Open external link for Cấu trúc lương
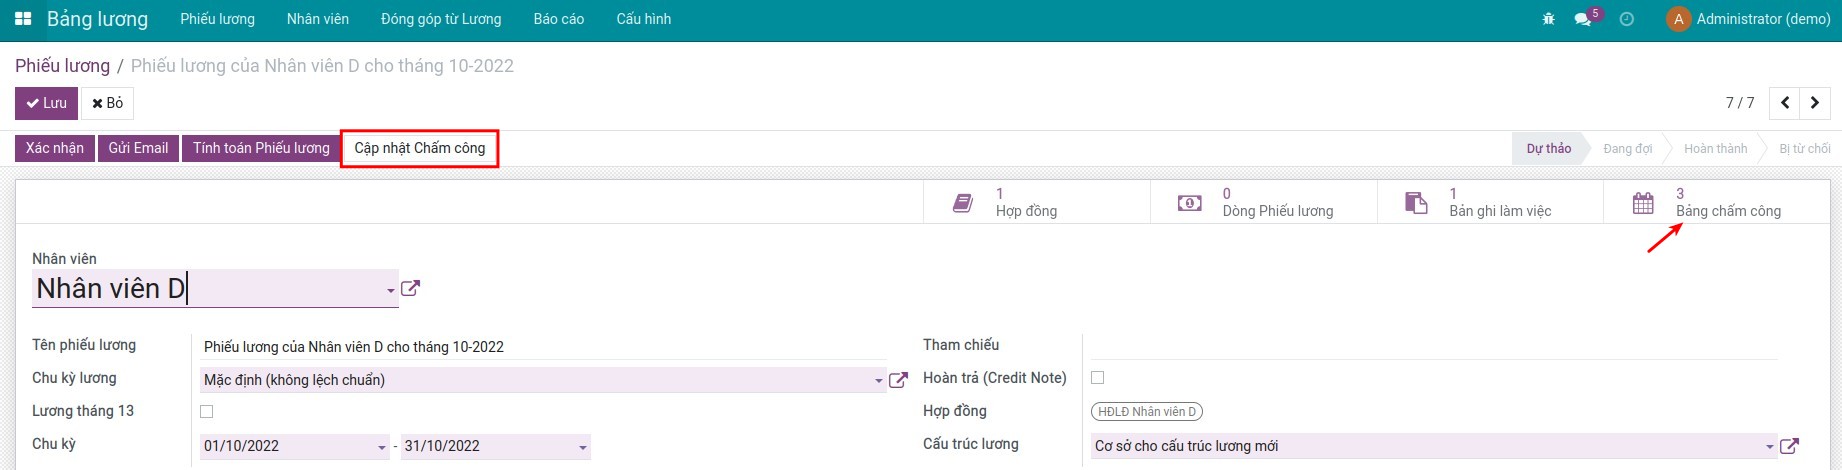 (x=1790, y=446)
